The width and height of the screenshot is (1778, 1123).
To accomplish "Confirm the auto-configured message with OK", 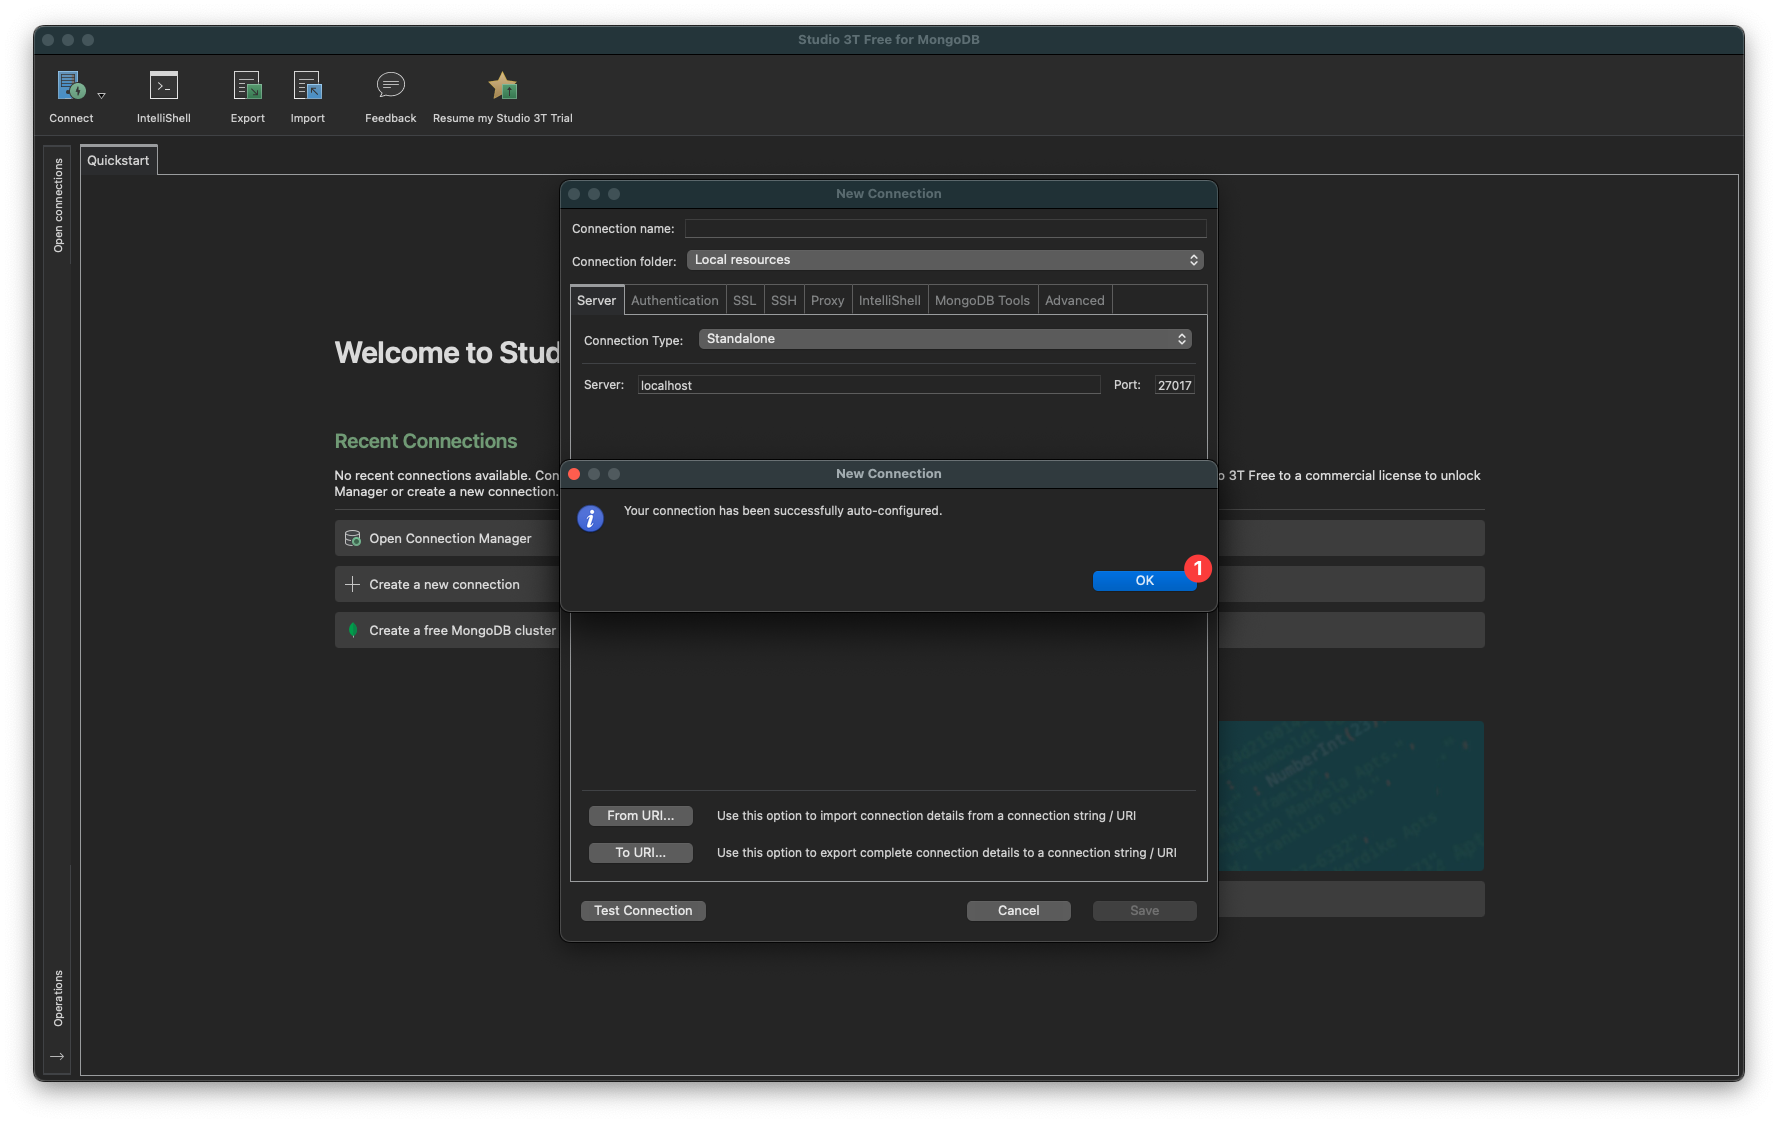I will pos(1145,581).
